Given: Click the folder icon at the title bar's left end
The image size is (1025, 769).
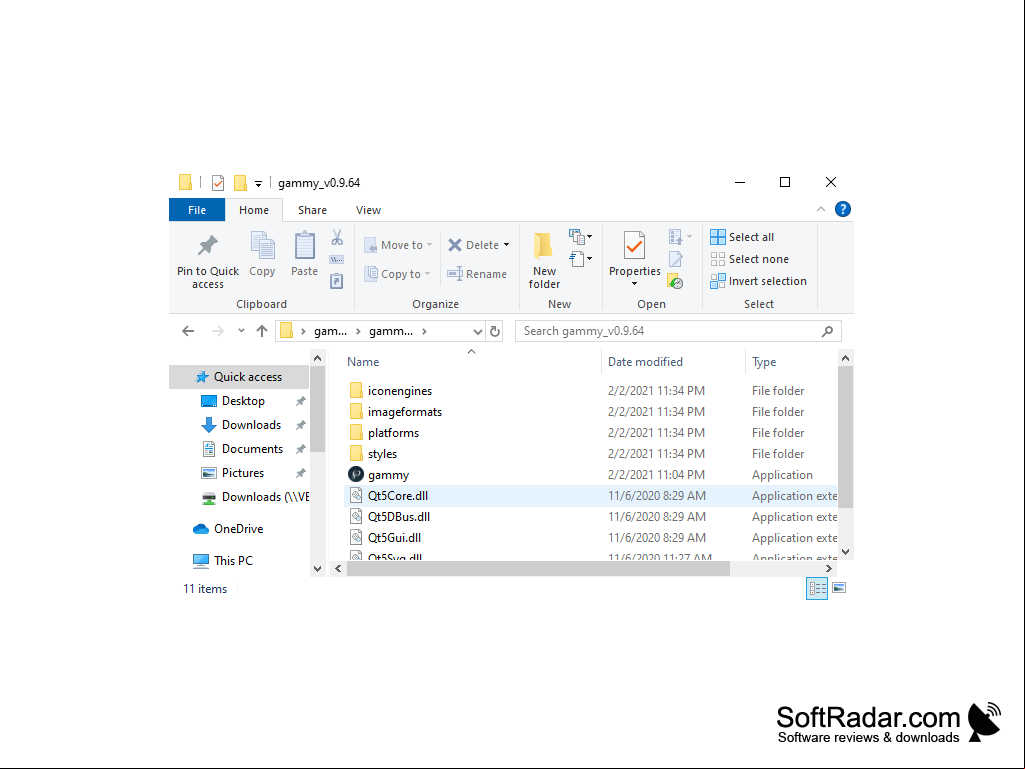Looking at the screenshot, I should 186,182.
